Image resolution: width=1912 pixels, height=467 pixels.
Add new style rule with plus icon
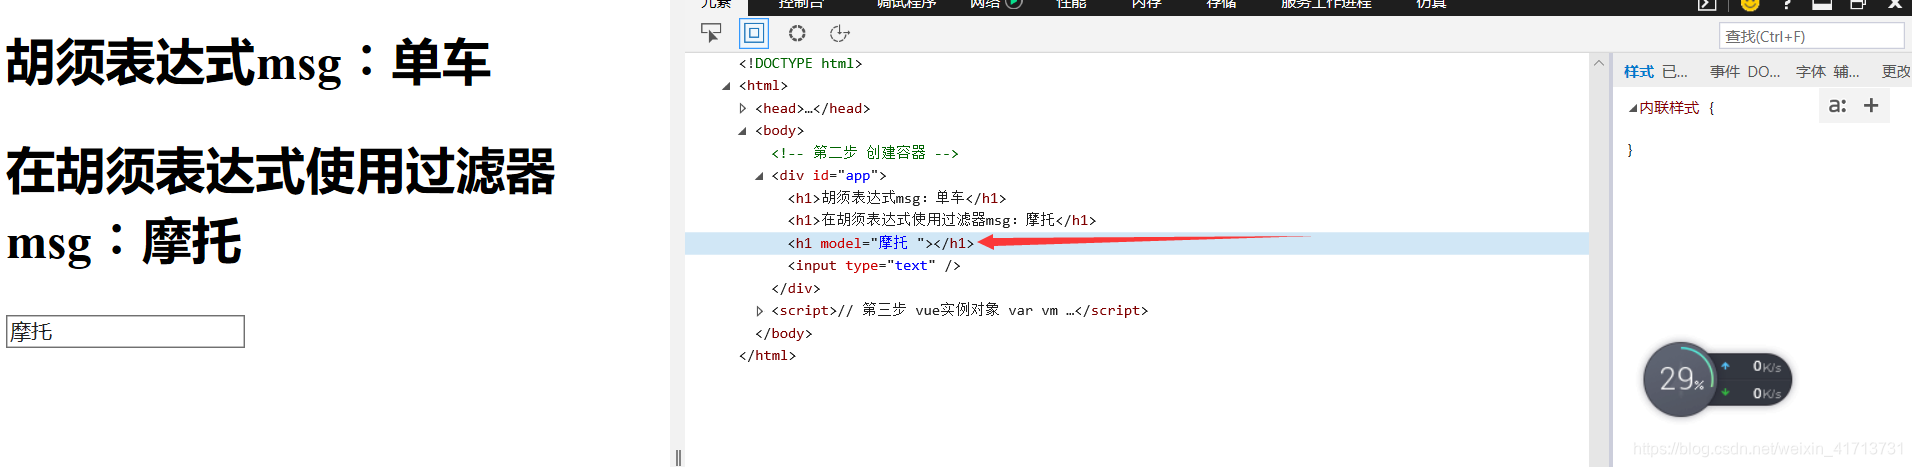coord(1871,105)
